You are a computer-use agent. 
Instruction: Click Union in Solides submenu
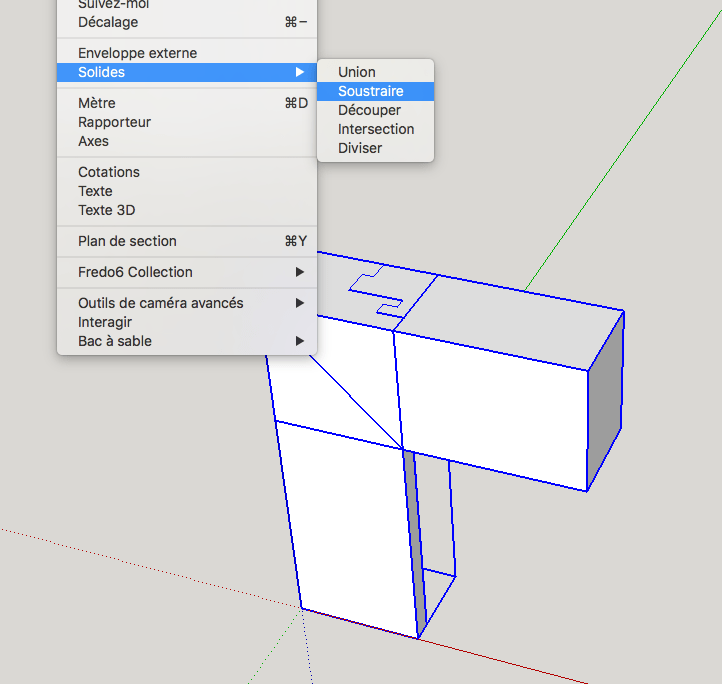tap(375, 72)
